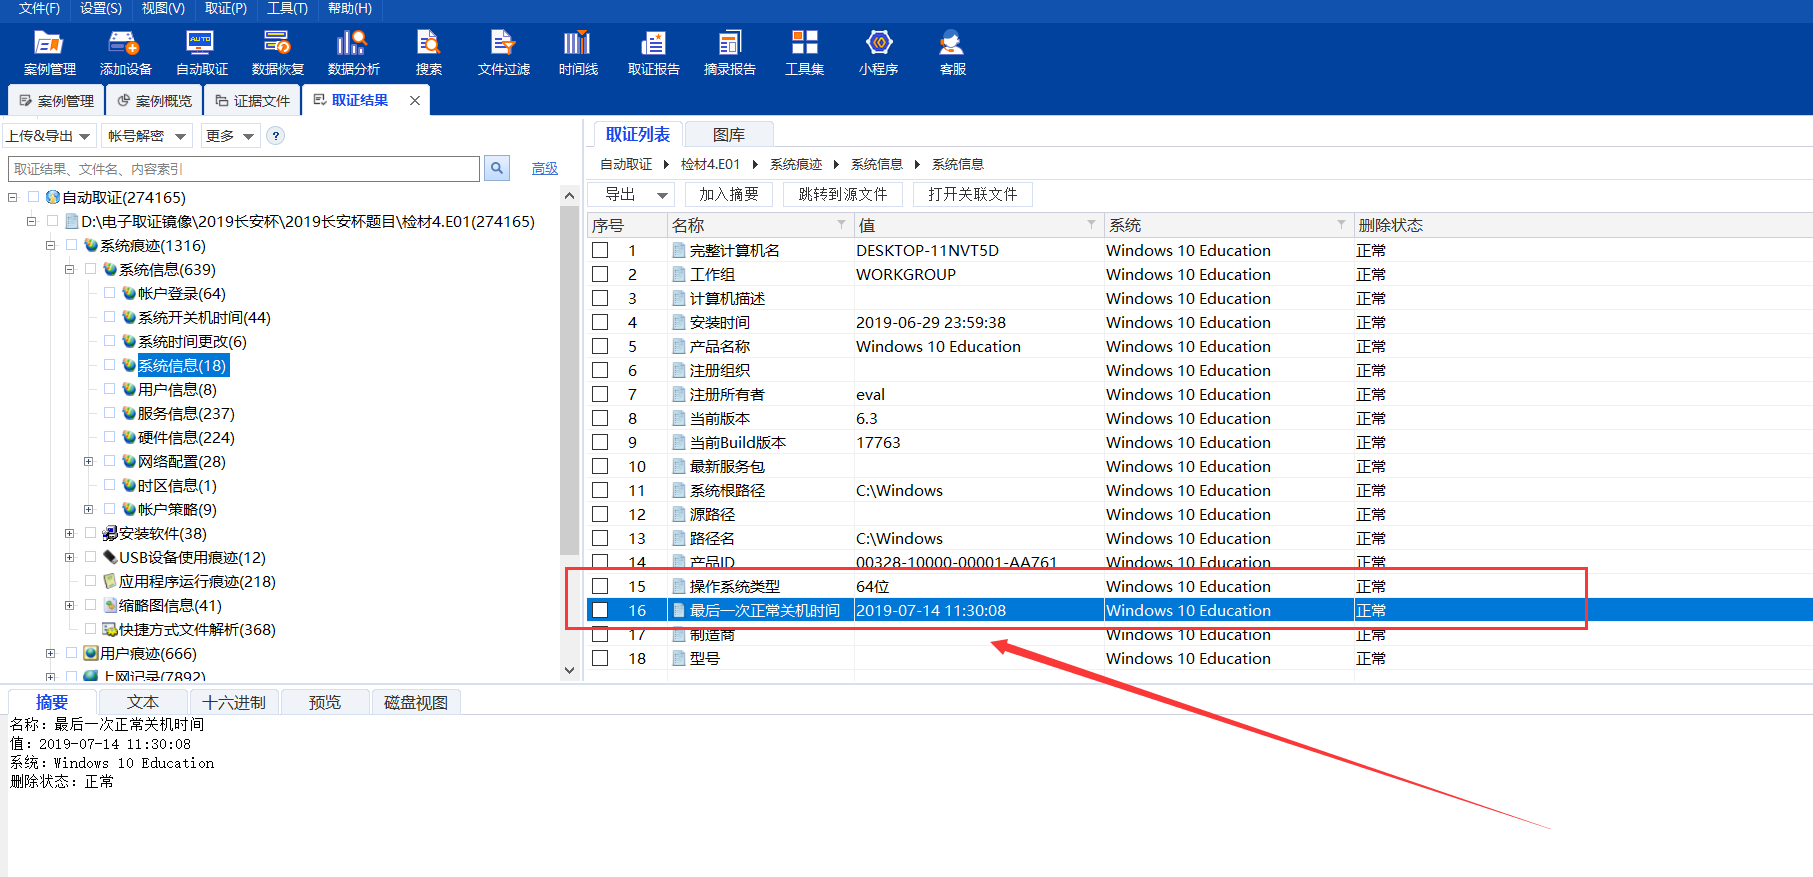Viewport: 1813px width, 877px height.
Task: Open 数据分析 tool
Action: pyautogui.click(x=353, y=53)
